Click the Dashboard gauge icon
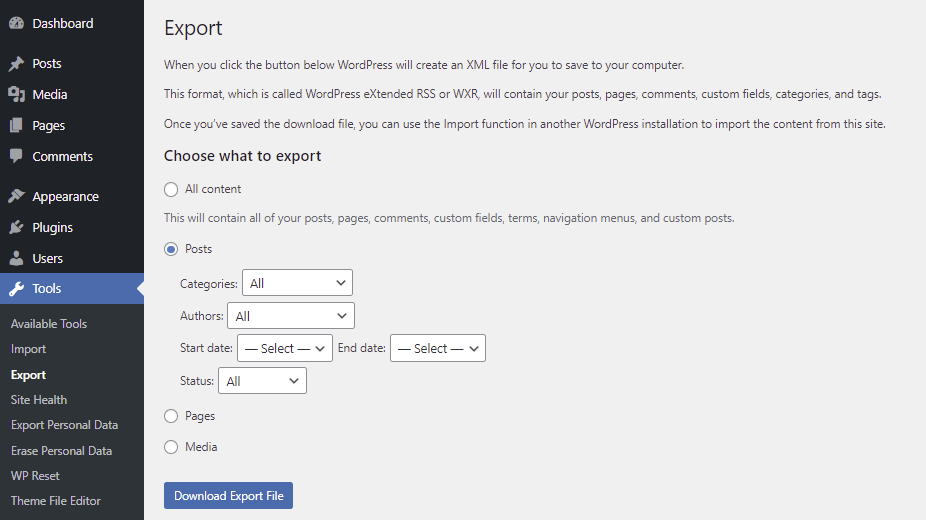926x520 pixels. pos(16,23)
